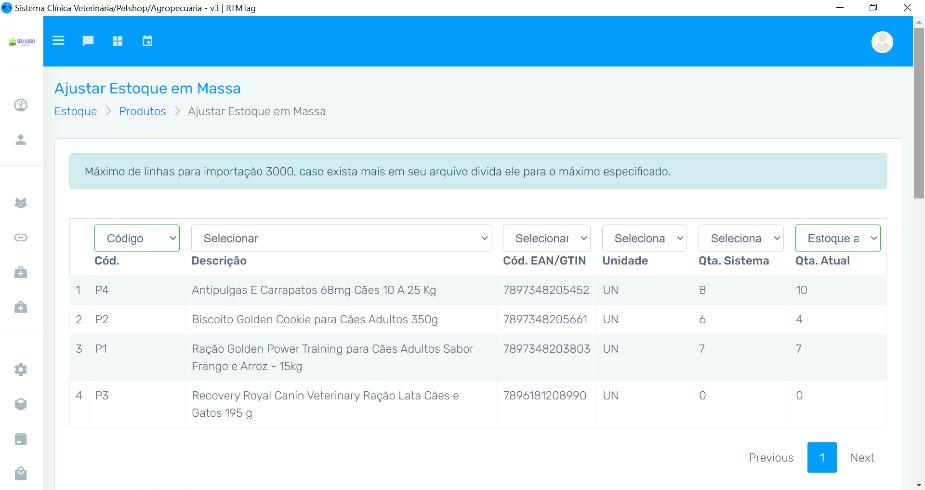
Task: Open the person icon in sidebar
Action: (x=20, y=140)
